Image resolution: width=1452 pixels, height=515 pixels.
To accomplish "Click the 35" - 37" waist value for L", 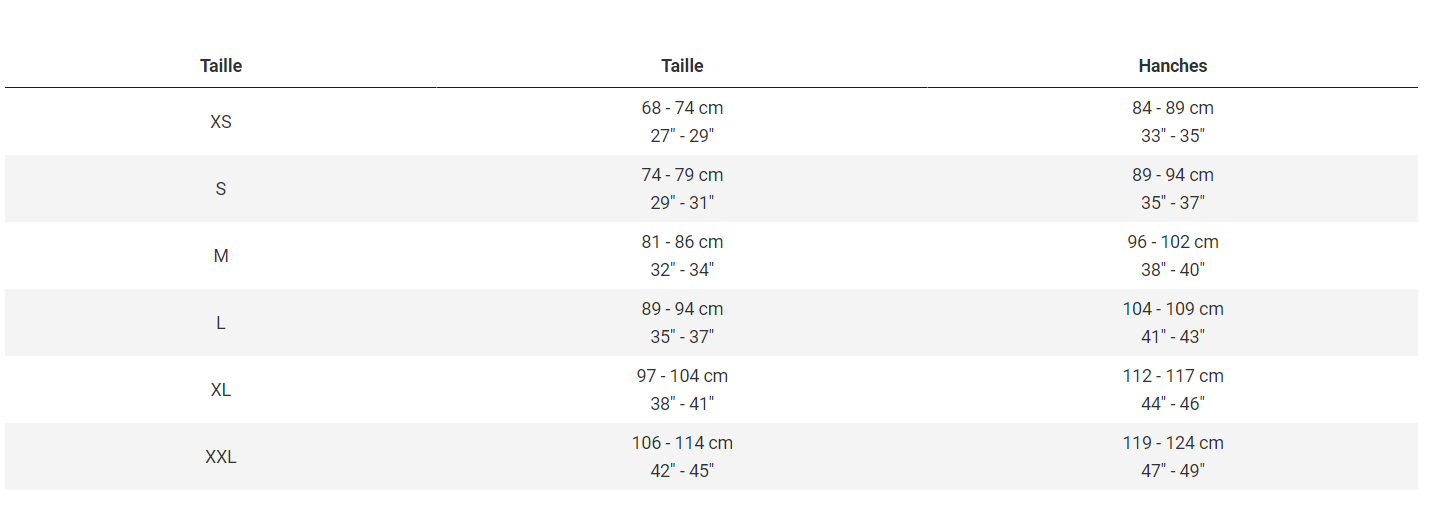I will tap(682, 337).
